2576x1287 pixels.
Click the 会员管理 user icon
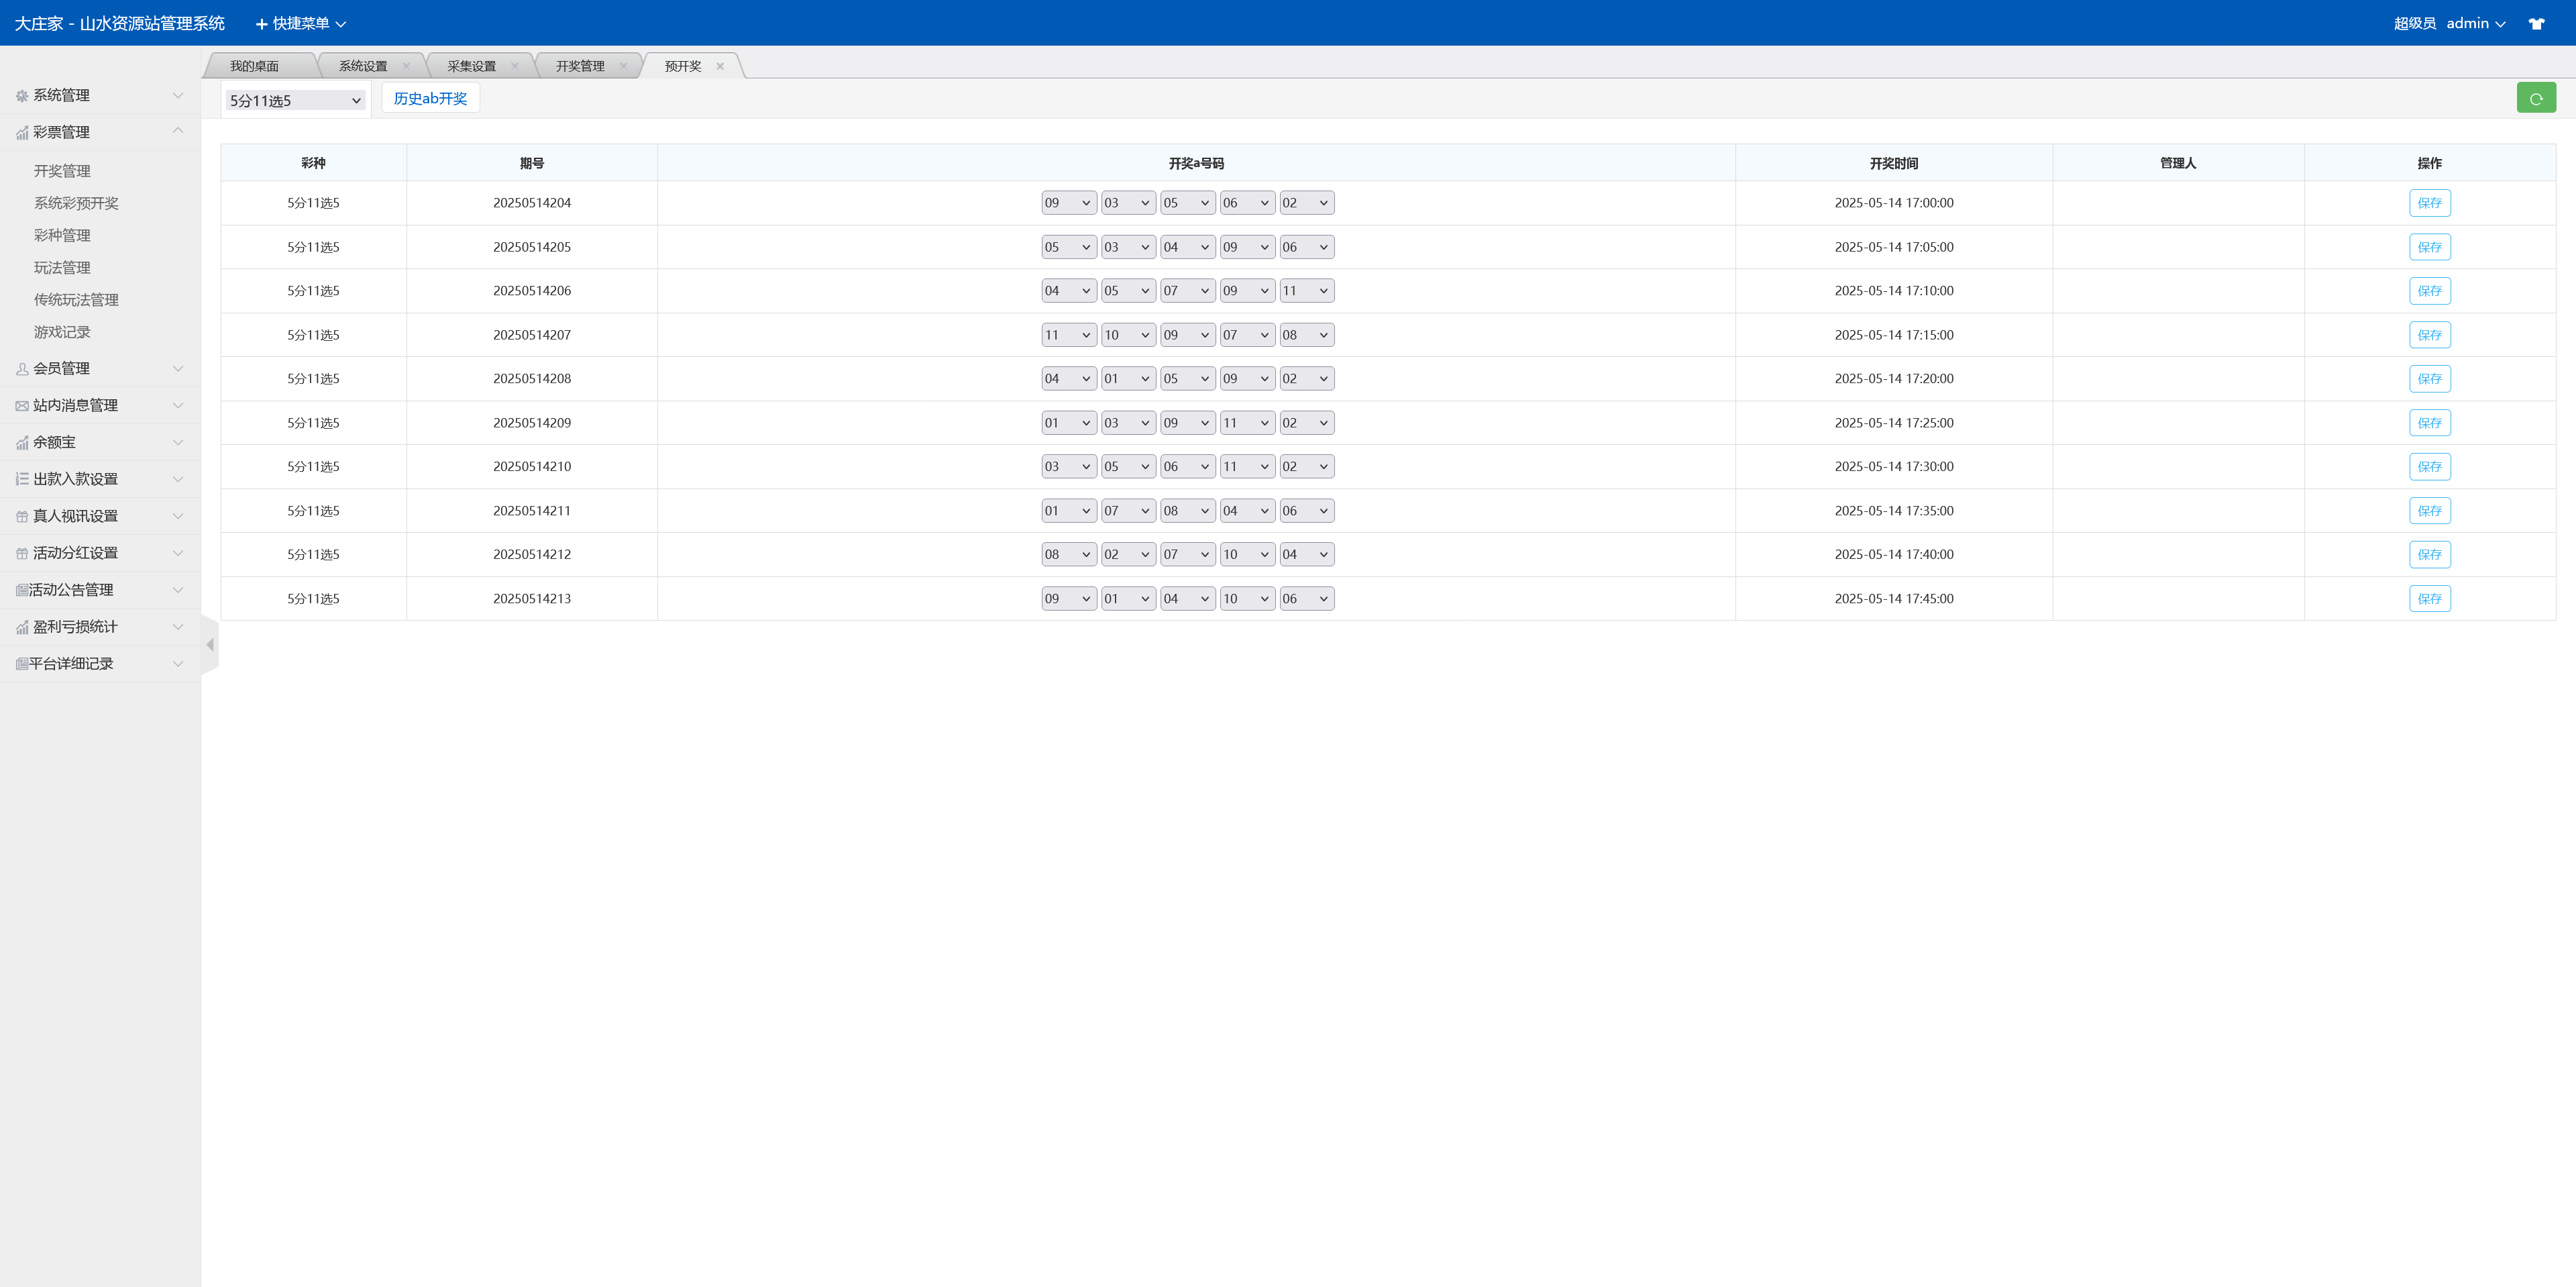22,369
